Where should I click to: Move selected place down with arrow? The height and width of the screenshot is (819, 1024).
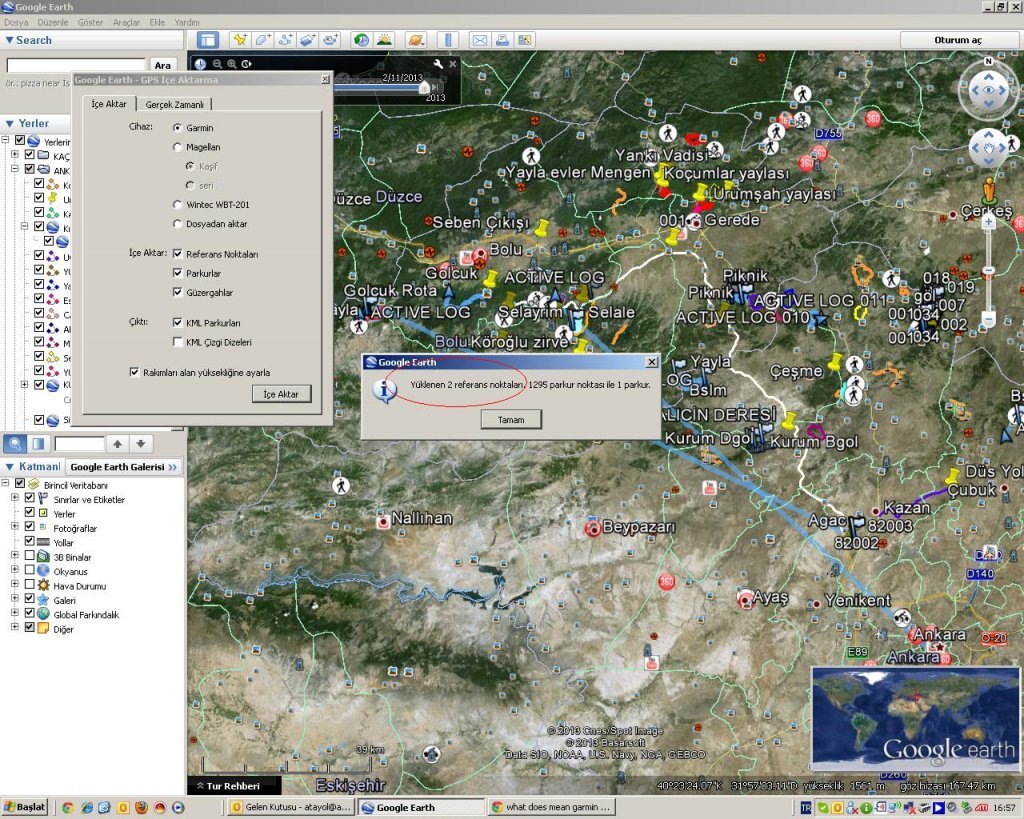pos(140,444)
